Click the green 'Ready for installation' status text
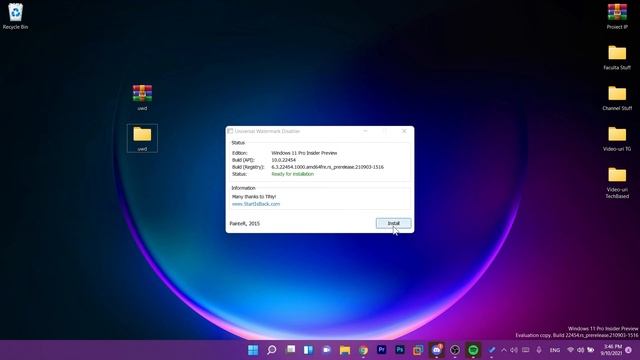Viewport: 640px width, 360px height. point(293,174)
